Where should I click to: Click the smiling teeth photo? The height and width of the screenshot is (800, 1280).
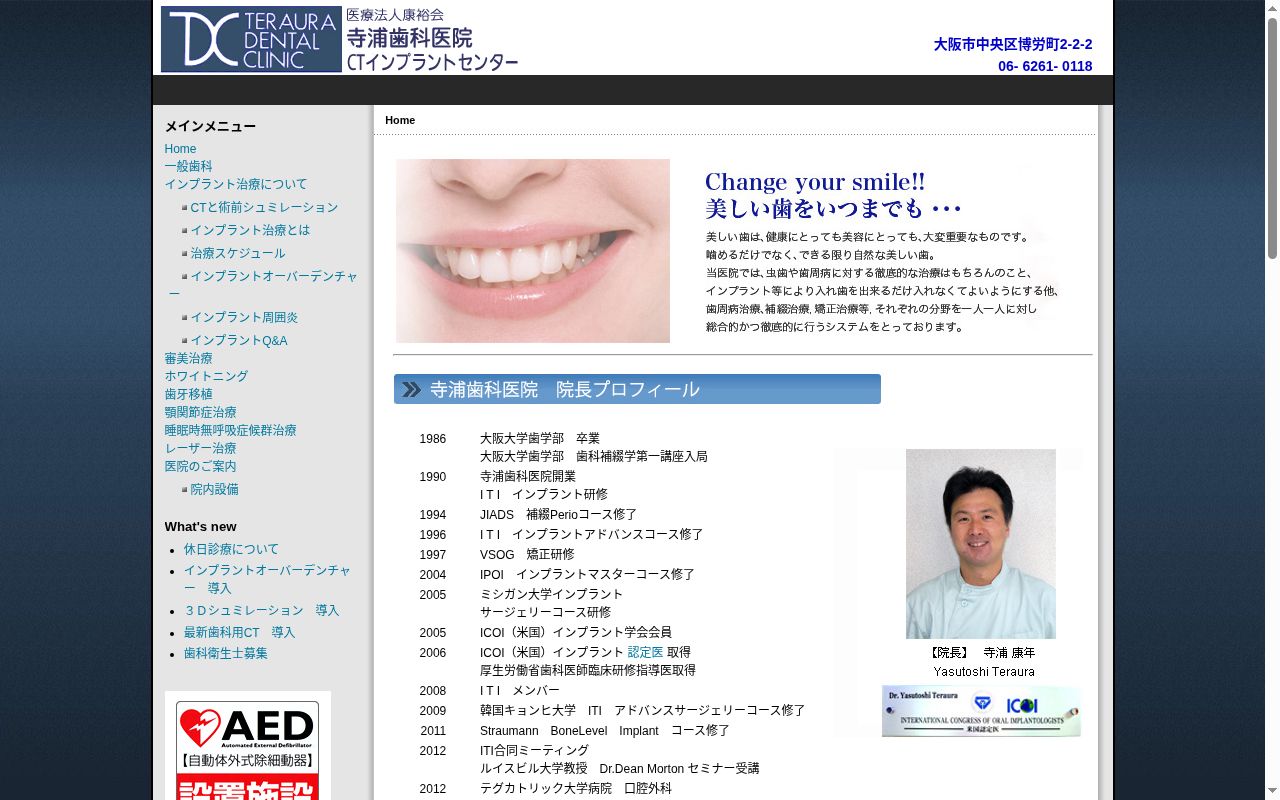click(x=533, y=251)
